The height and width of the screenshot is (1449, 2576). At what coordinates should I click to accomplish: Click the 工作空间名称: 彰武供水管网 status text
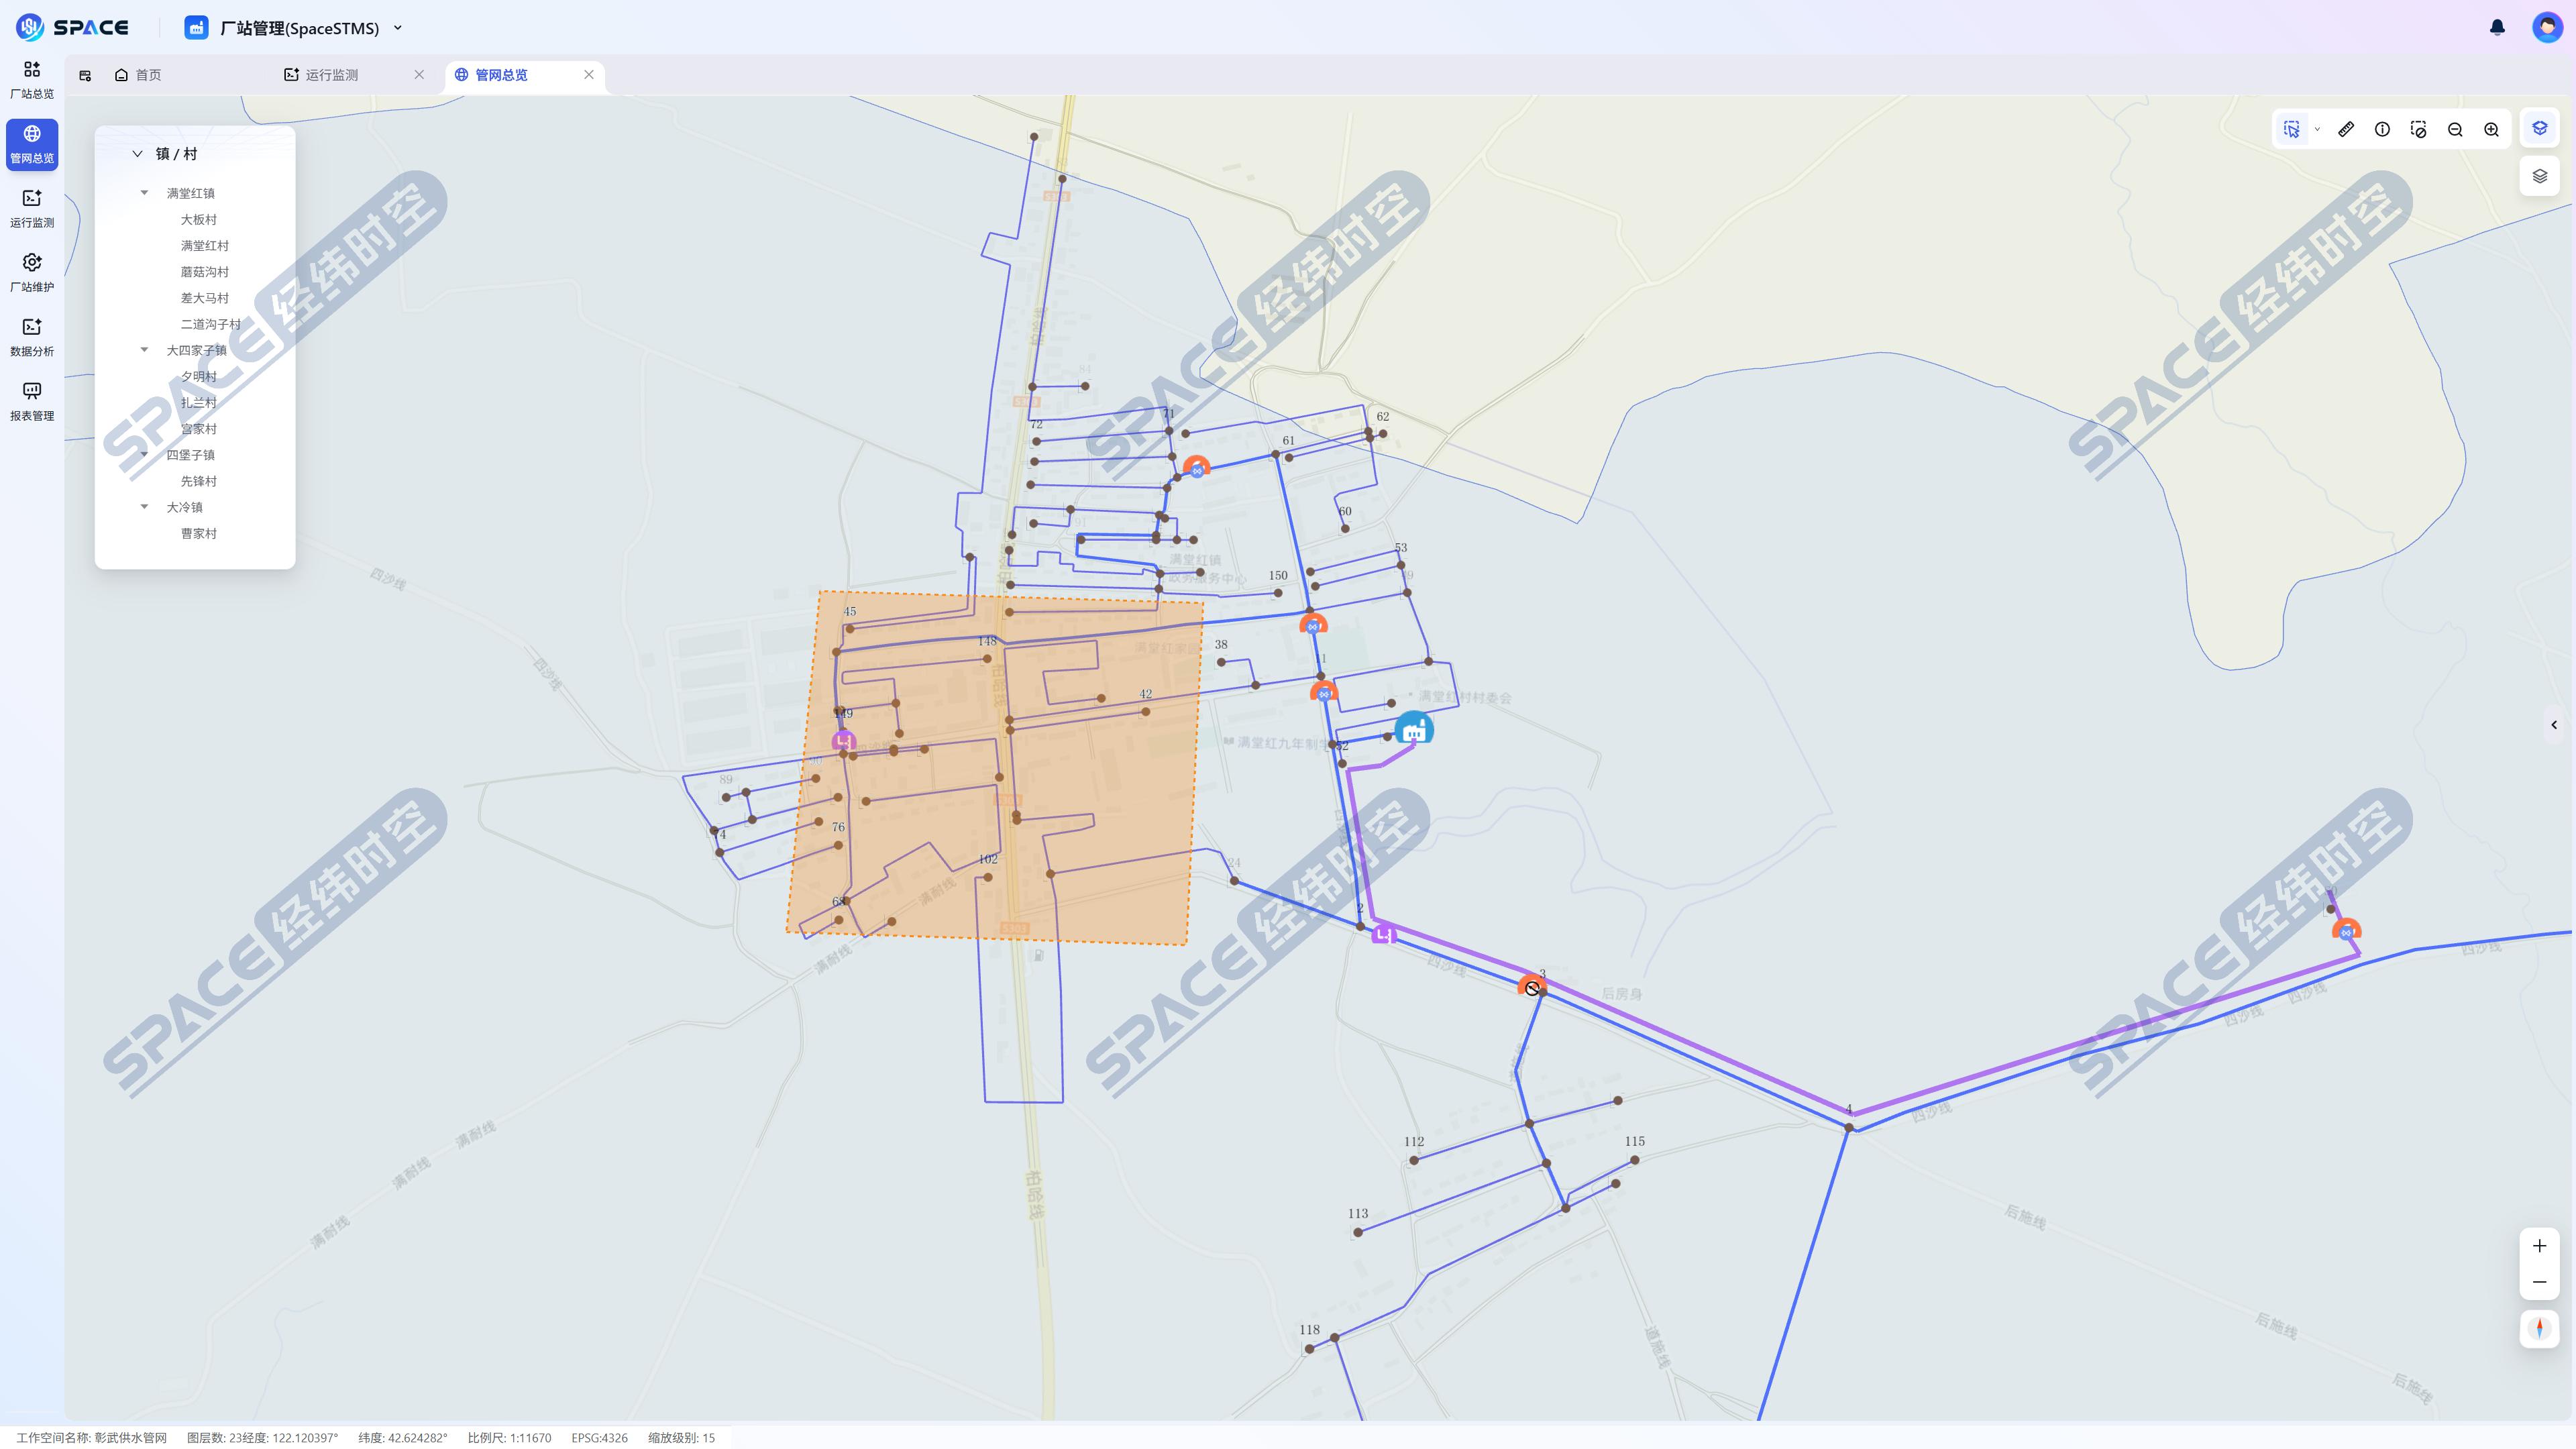pos(91,1438)
